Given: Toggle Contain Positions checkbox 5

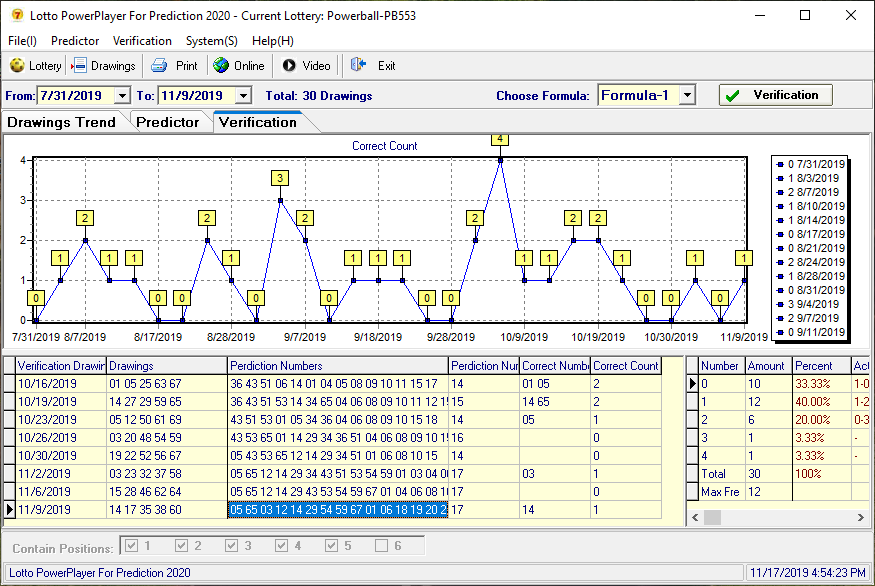Looking at the screenshot, I should pyautogui.click(x=331, y=545).
